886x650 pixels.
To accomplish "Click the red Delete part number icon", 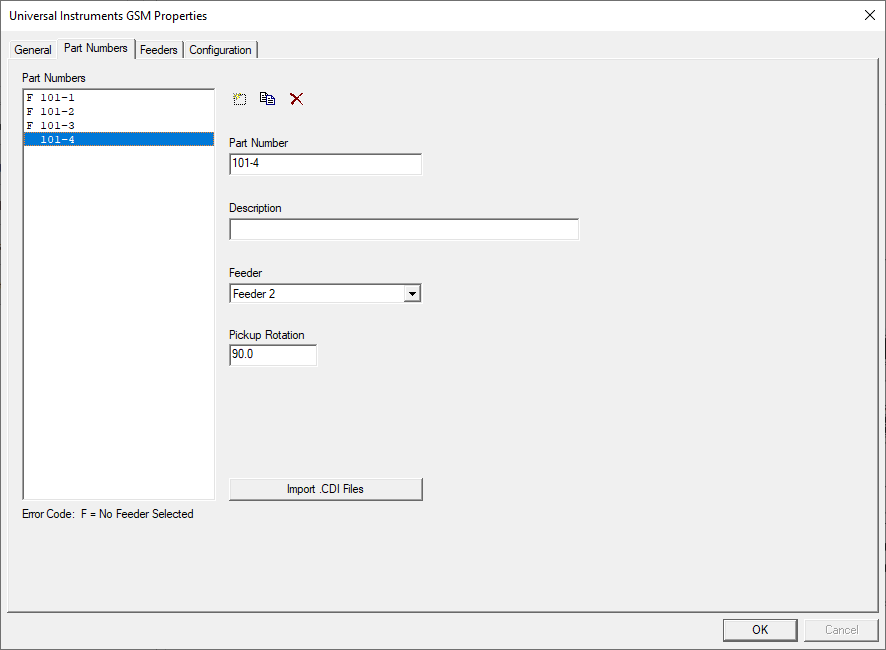I will (296, 99).
